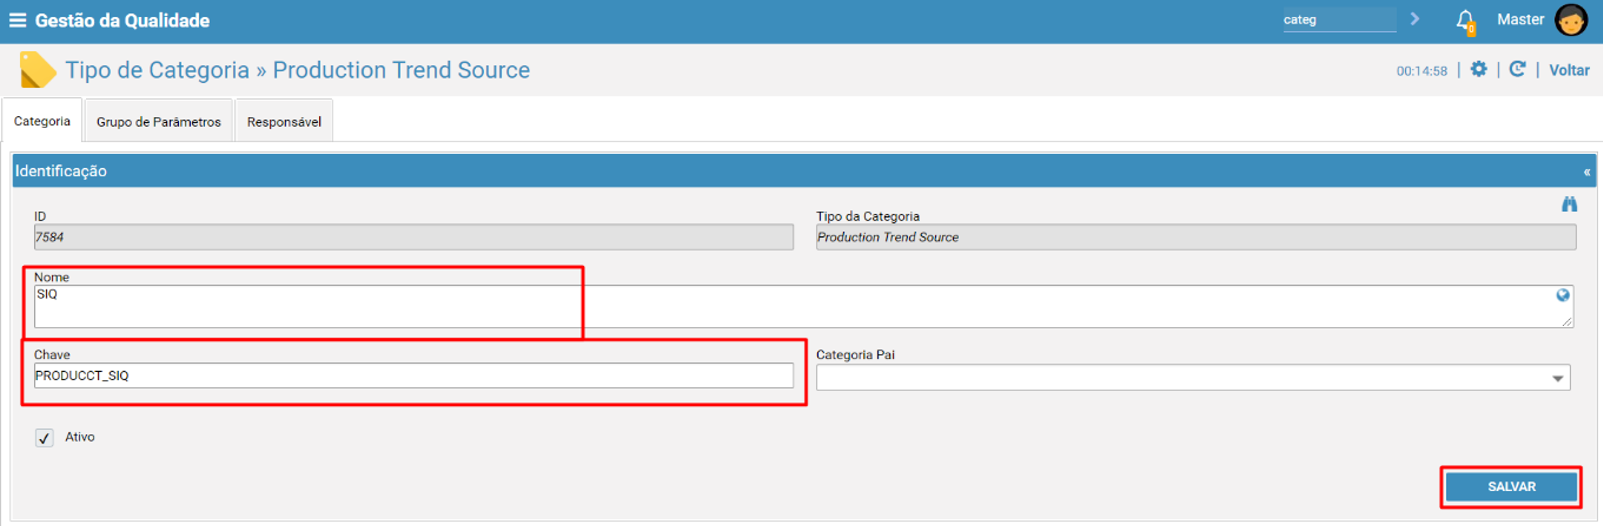Image resolution: width=1603 pixels, height=526 pixels.
Task: Open the notifications bell
Action: tap(1465, 20)
